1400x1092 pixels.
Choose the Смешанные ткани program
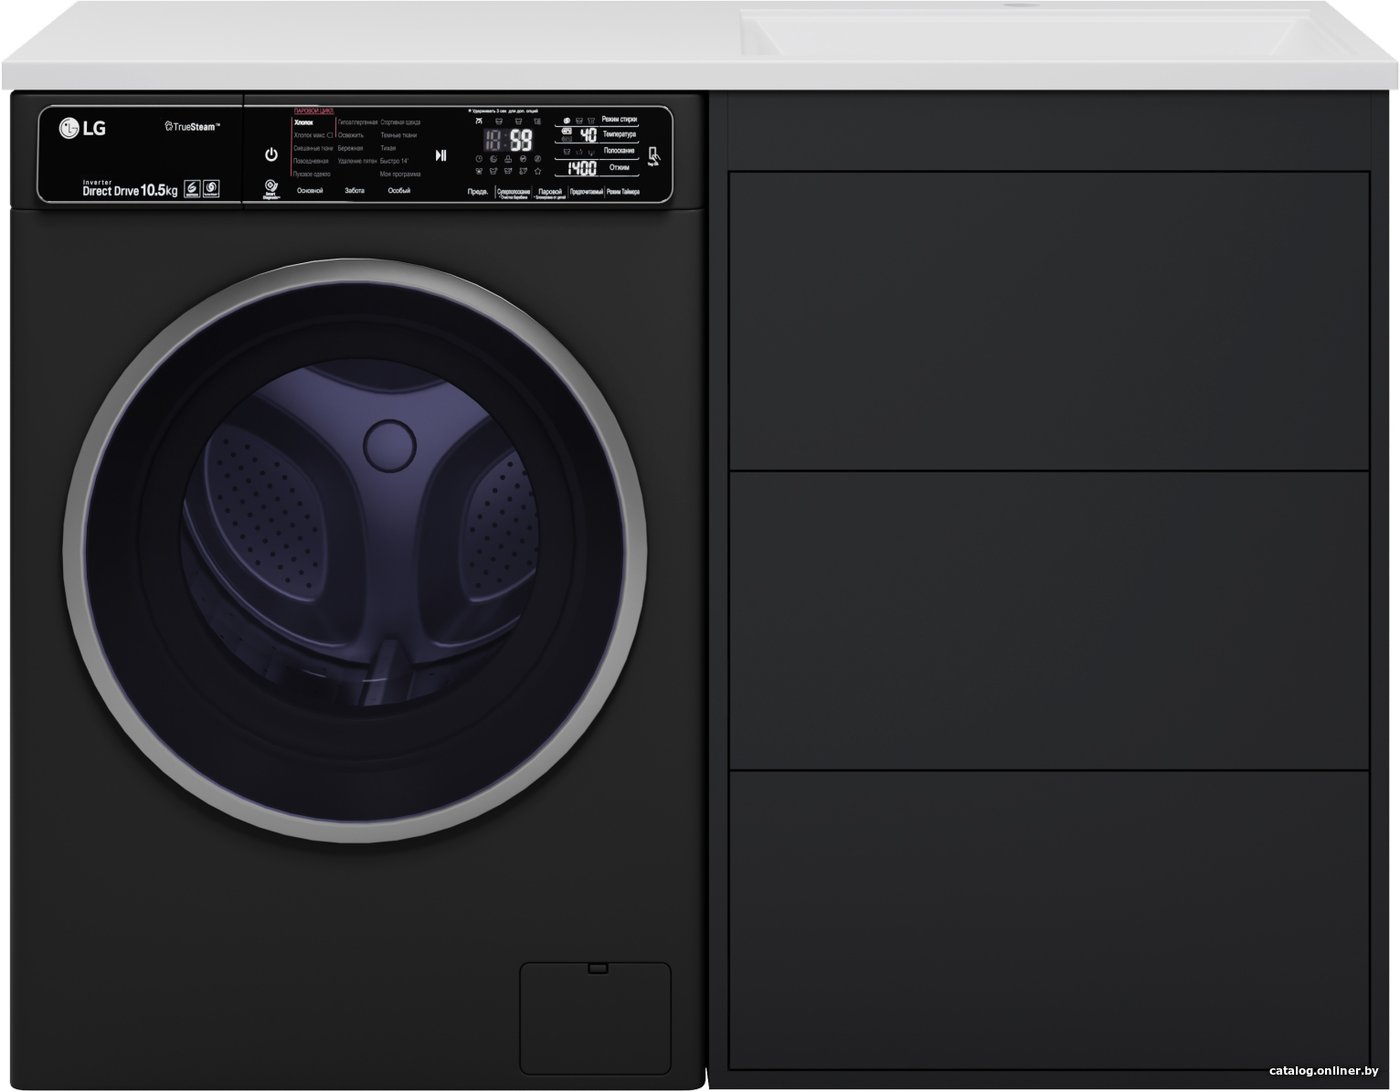[x=312, y=148]
